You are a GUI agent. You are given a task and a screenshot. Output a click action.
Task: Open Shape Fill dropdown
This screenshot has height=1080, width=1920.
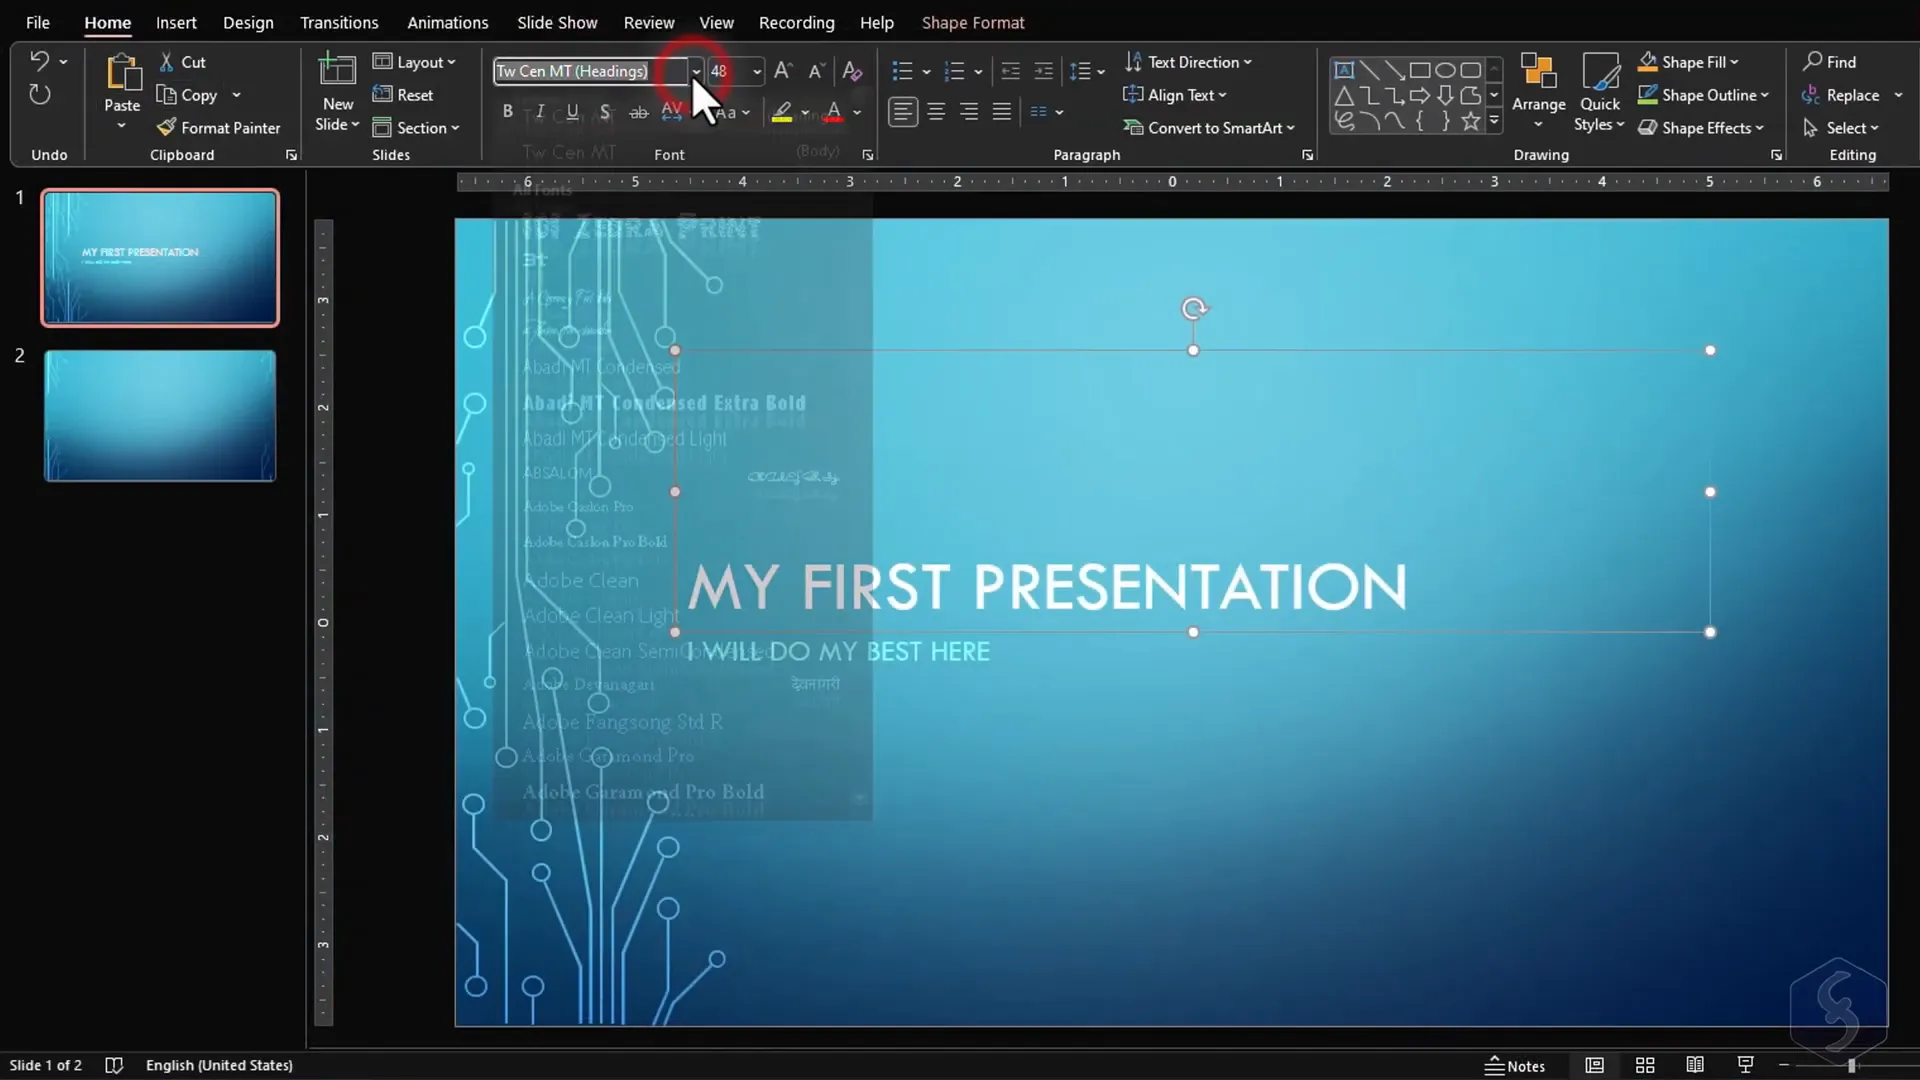pyautogui.click(x=1689, y=62)
